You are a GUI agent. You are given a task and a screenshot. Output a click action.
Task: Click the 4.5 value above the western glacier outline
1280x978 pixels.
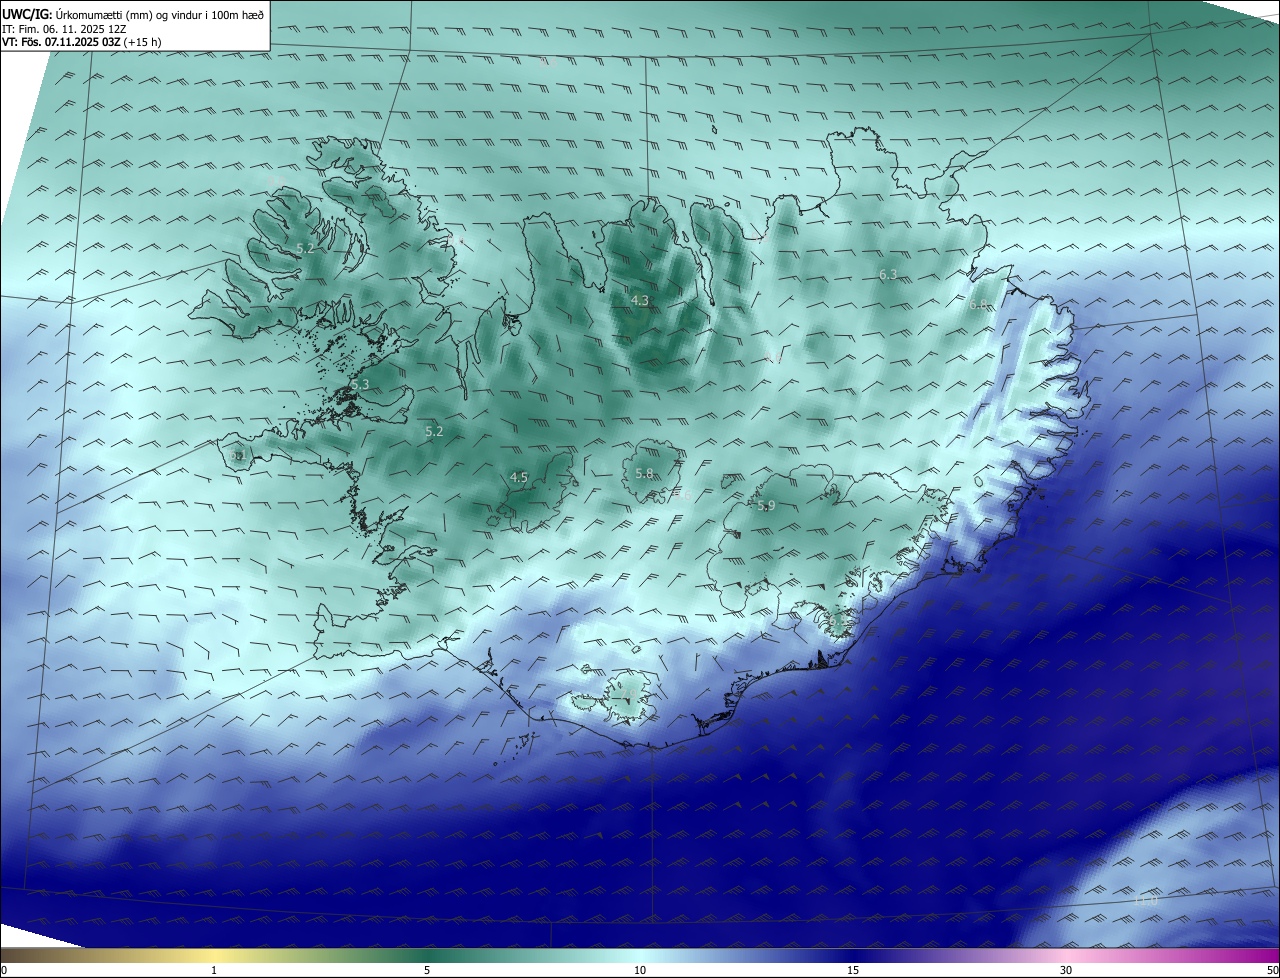coord(519,478)
